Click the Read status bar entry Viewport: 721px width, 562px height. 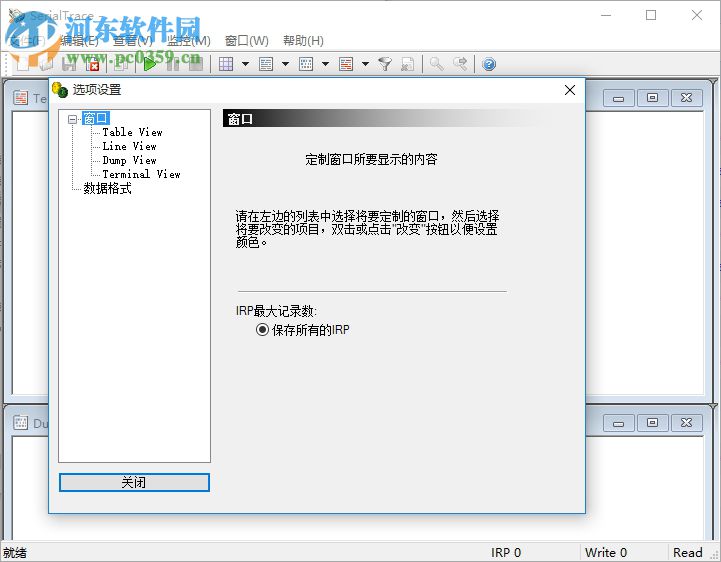(688, 552)
